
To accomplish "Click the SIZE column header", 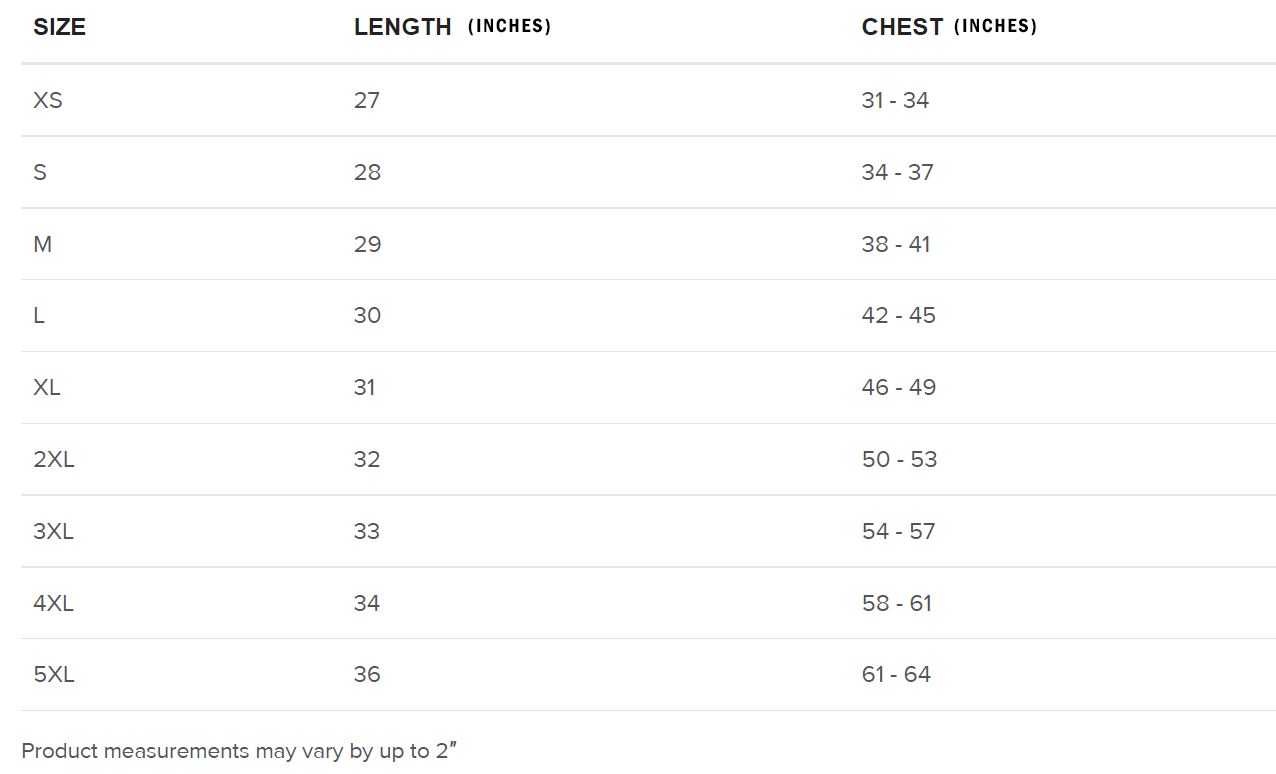I will click(59, 27).
